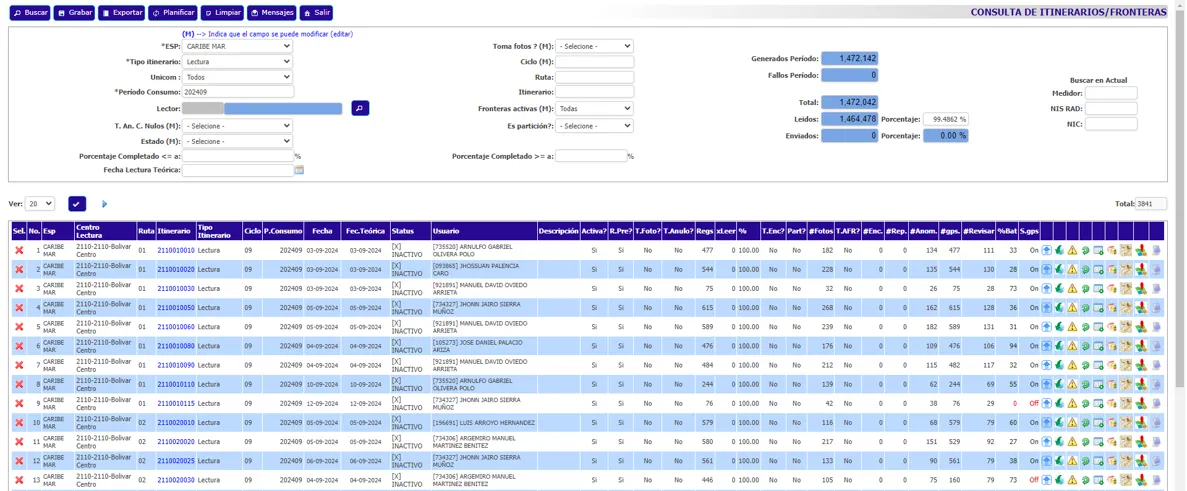The width and height of the screenshot is (1187, 491).
Task: Click the Planificar toolbar button
Action: (173, 13)
